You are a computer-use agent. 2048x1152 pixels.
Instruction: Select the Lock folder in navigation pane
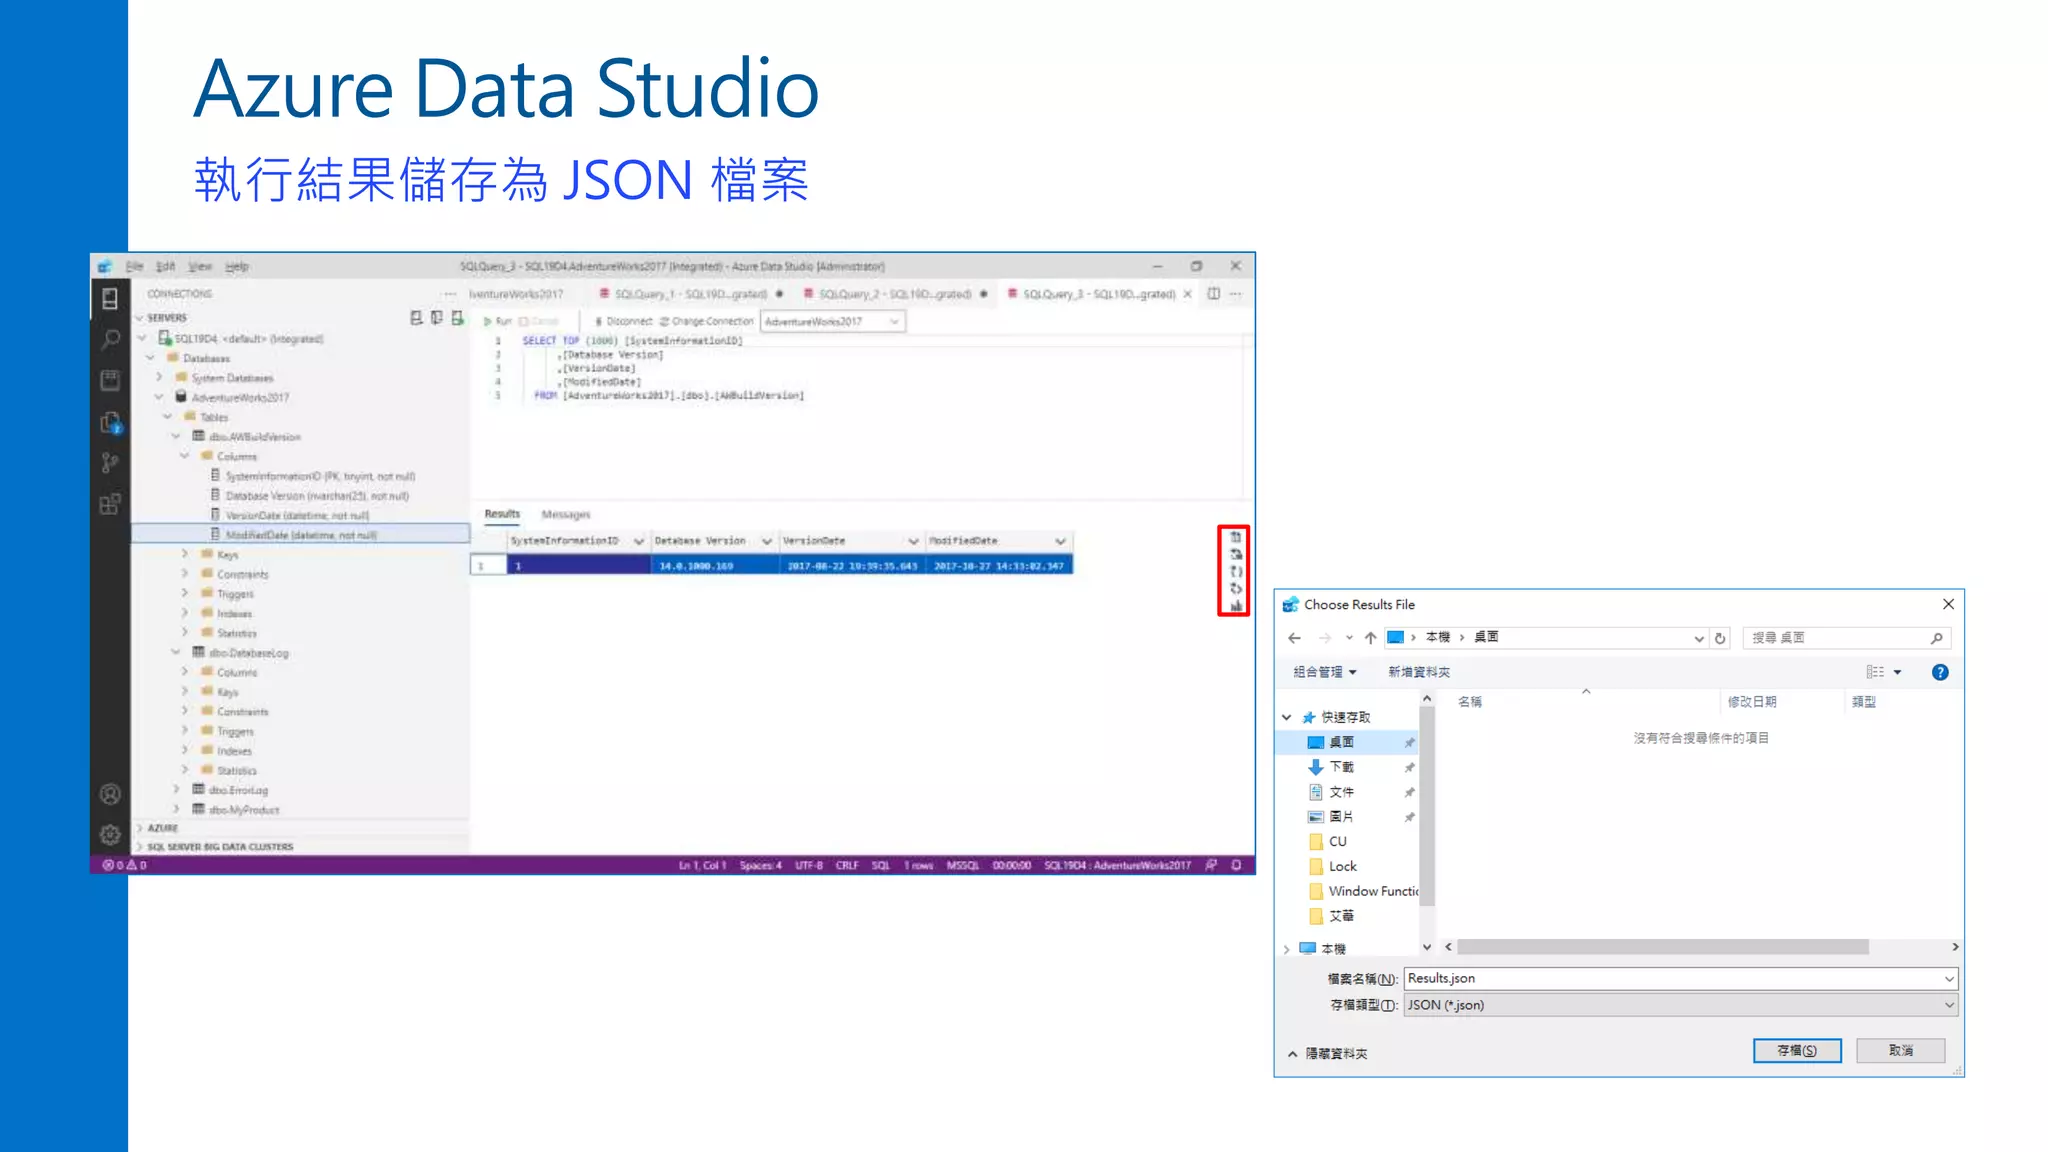point(1342,866)
